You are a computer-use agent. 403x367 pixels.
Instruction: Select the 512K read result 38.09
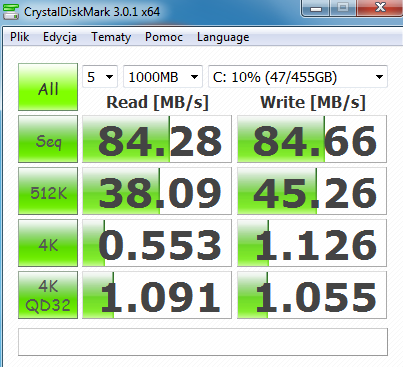[157, 191]
